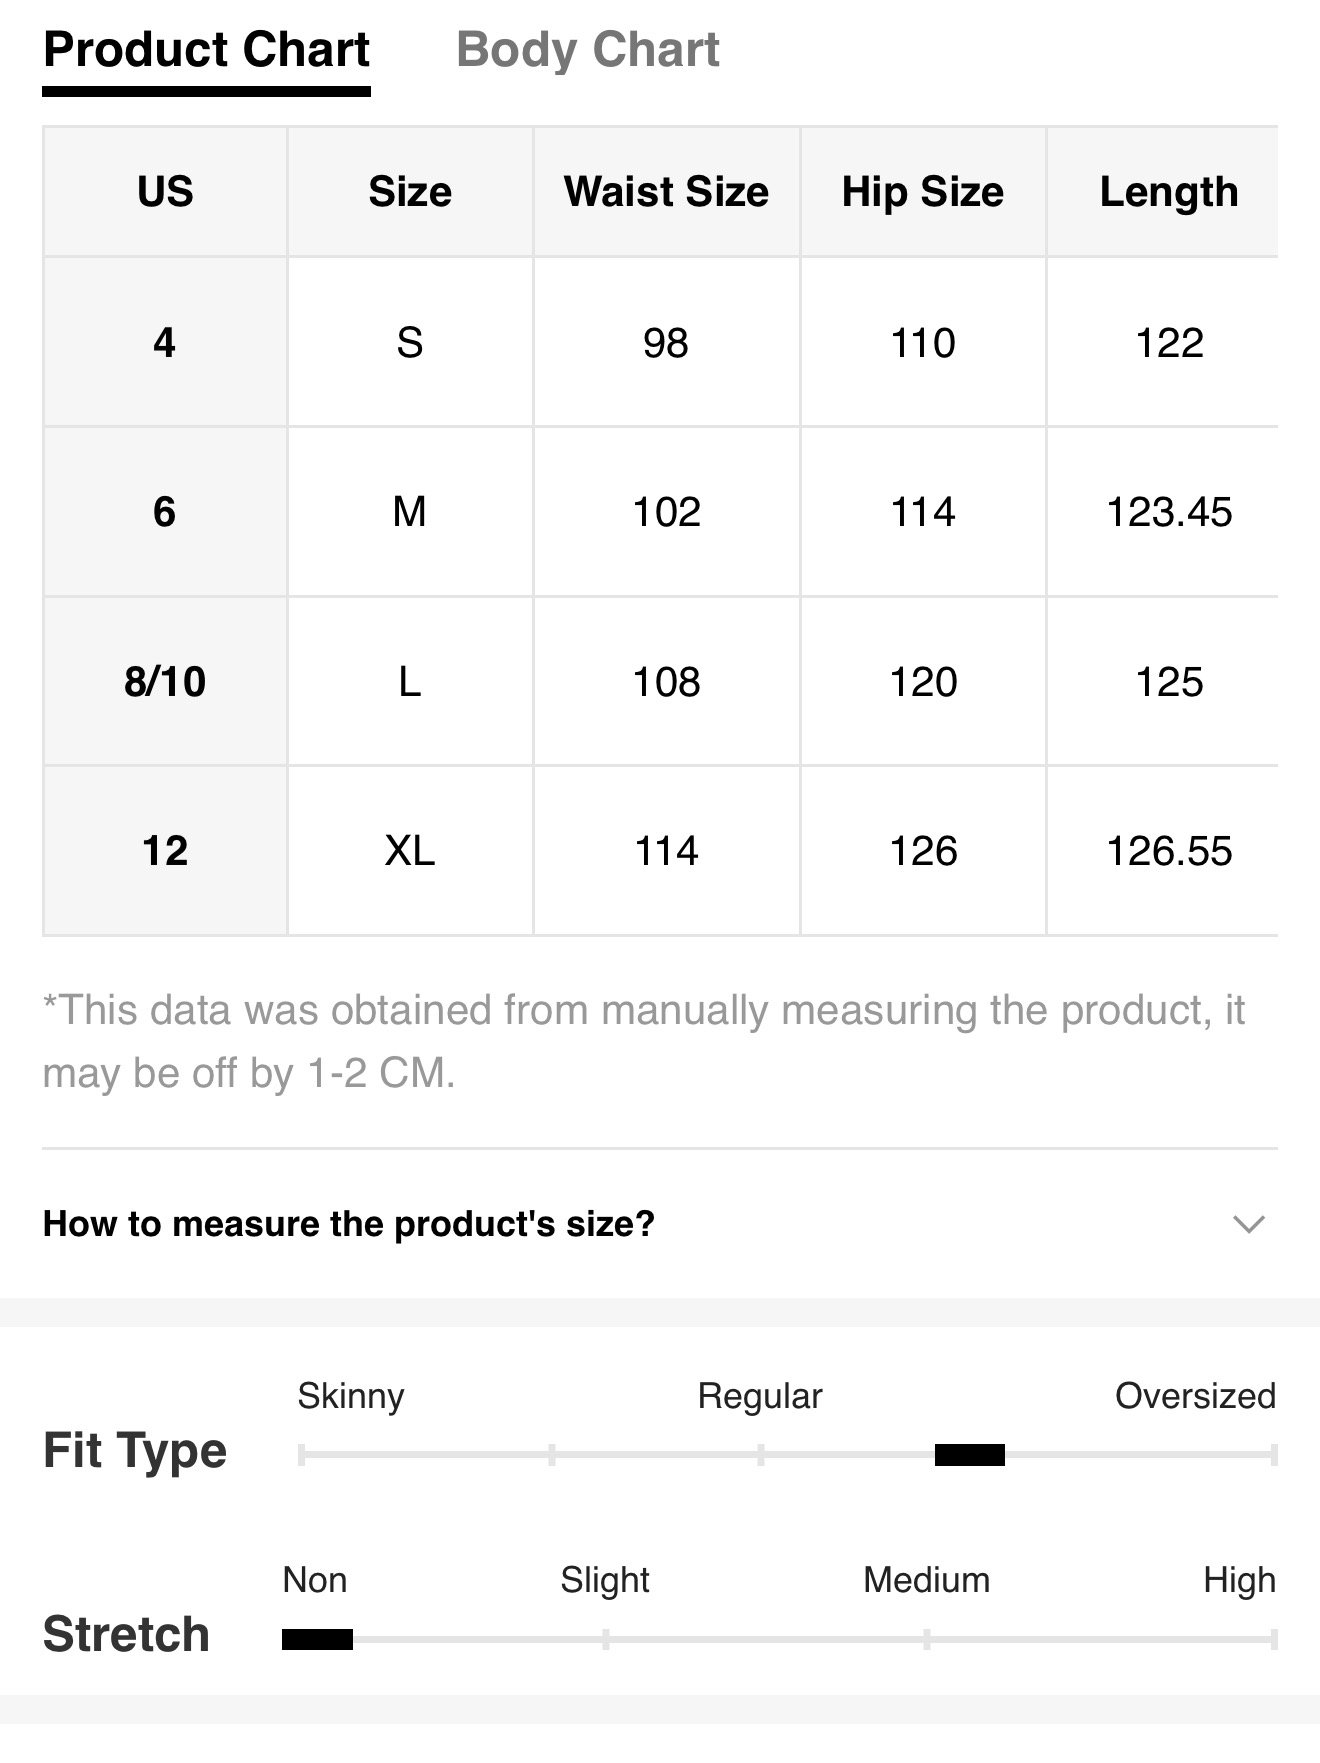Click the Stretch slider black marker
The image size is (1320, 1763).
point(317,1639)
